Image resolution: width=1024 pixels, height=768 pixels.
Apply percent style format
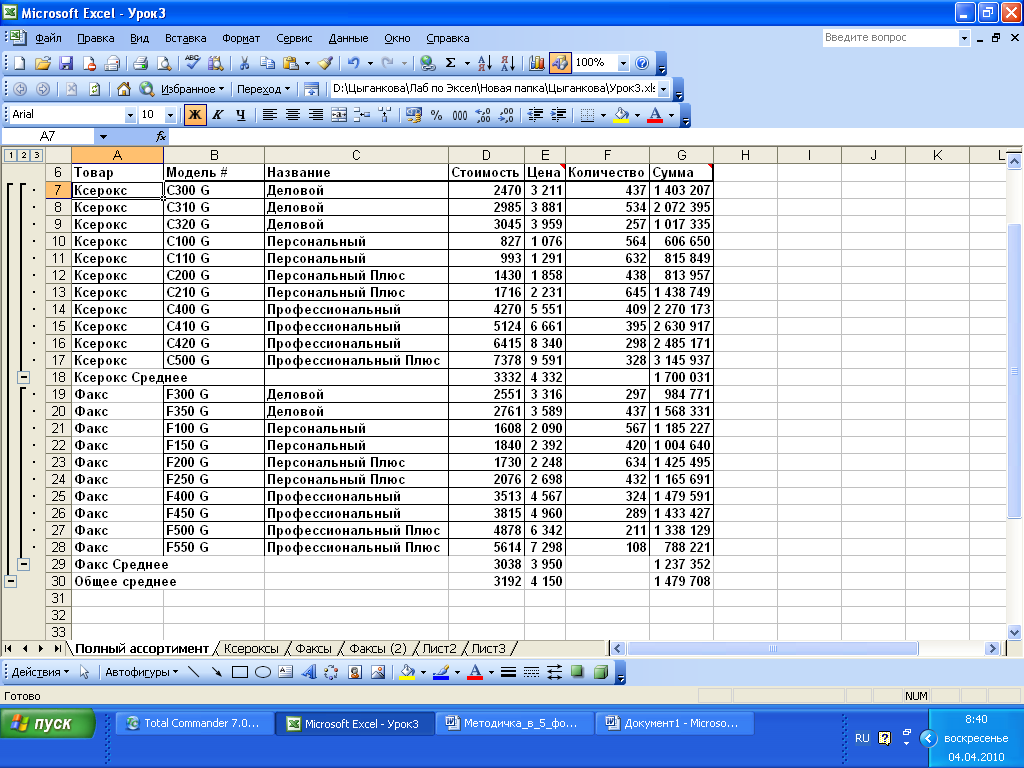(437, 116)
